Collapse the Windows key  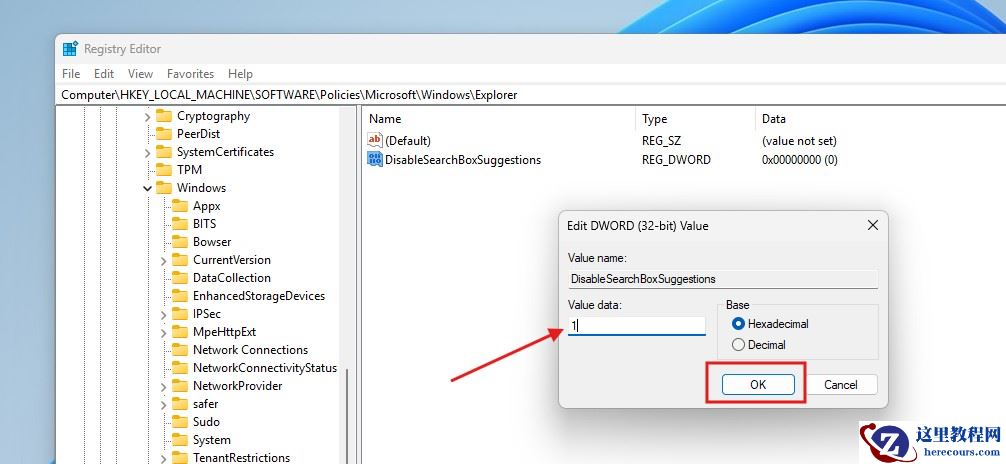click(x=148, y=189)
